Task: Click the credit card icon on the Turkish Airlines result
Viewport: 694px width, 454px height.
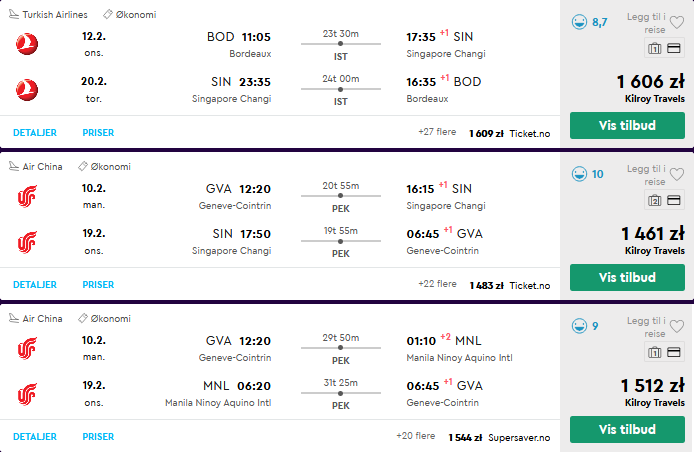Action: coord(674,48)
